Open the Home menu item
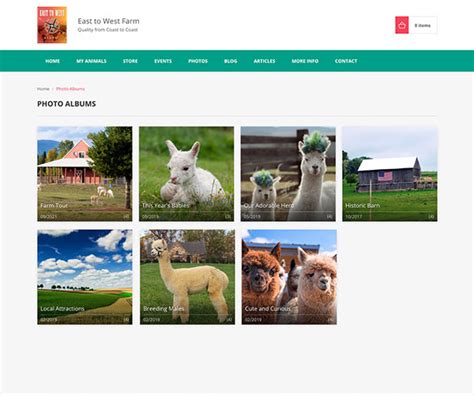 pos(53,61)
